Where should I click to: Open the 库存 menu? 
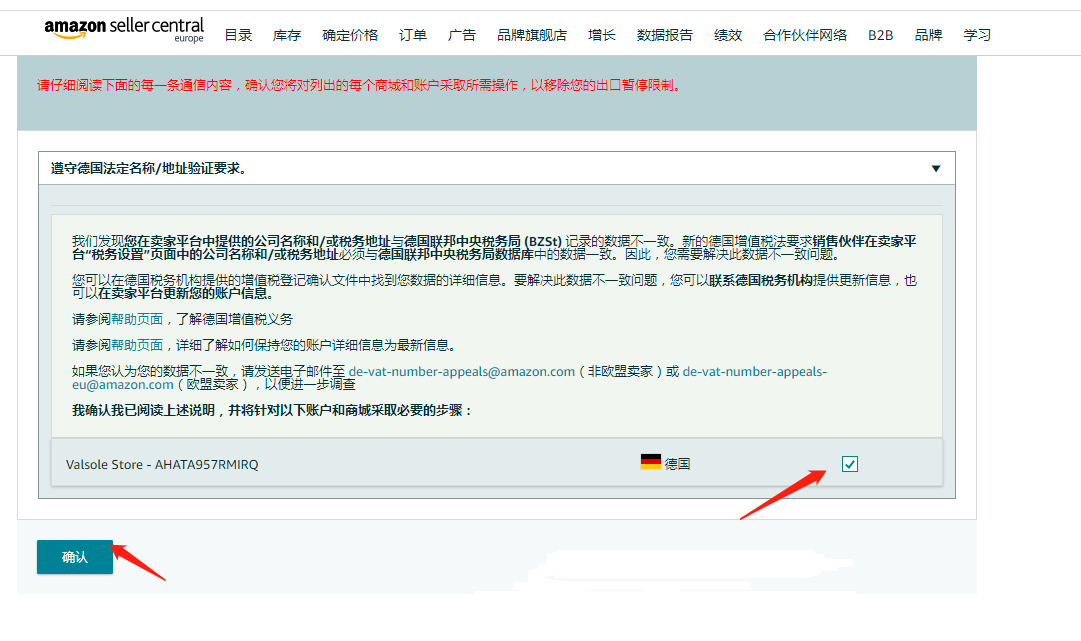click(287, 35)
